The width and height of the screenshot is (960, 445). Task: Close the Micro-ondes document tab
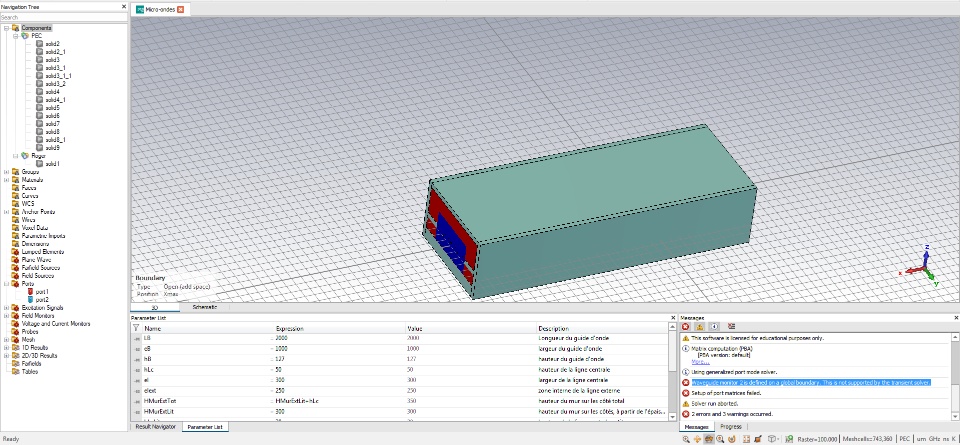coord(181,9)
